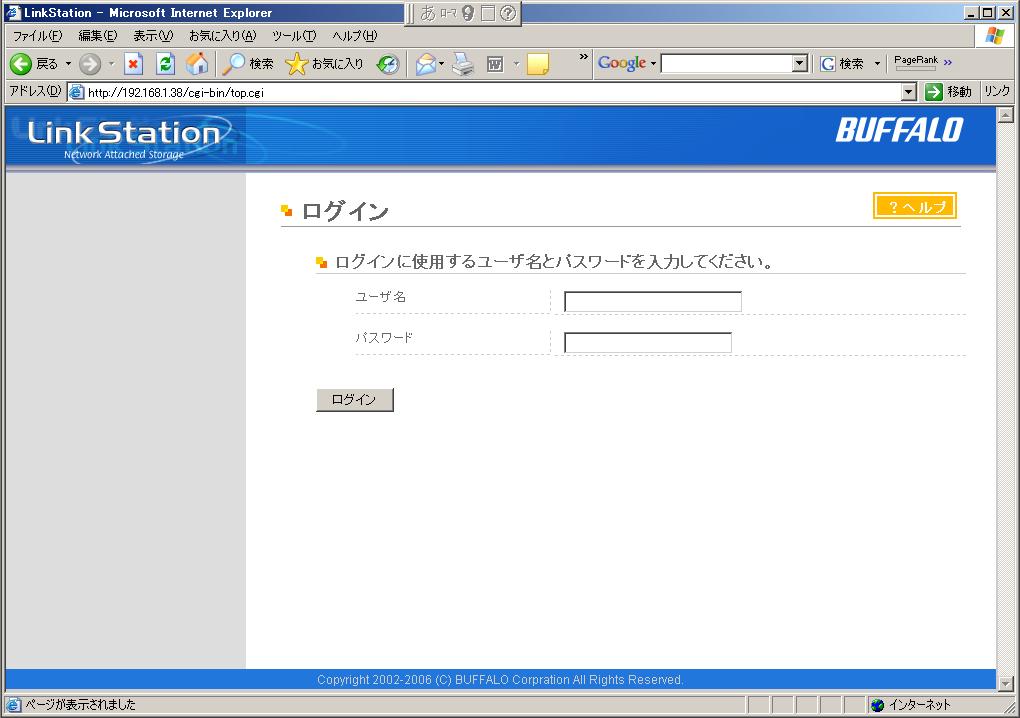The width and height of the screenshot is (1020, 718).
Task: Click the Google toolbar logo
Action: (x=622, y=63)
